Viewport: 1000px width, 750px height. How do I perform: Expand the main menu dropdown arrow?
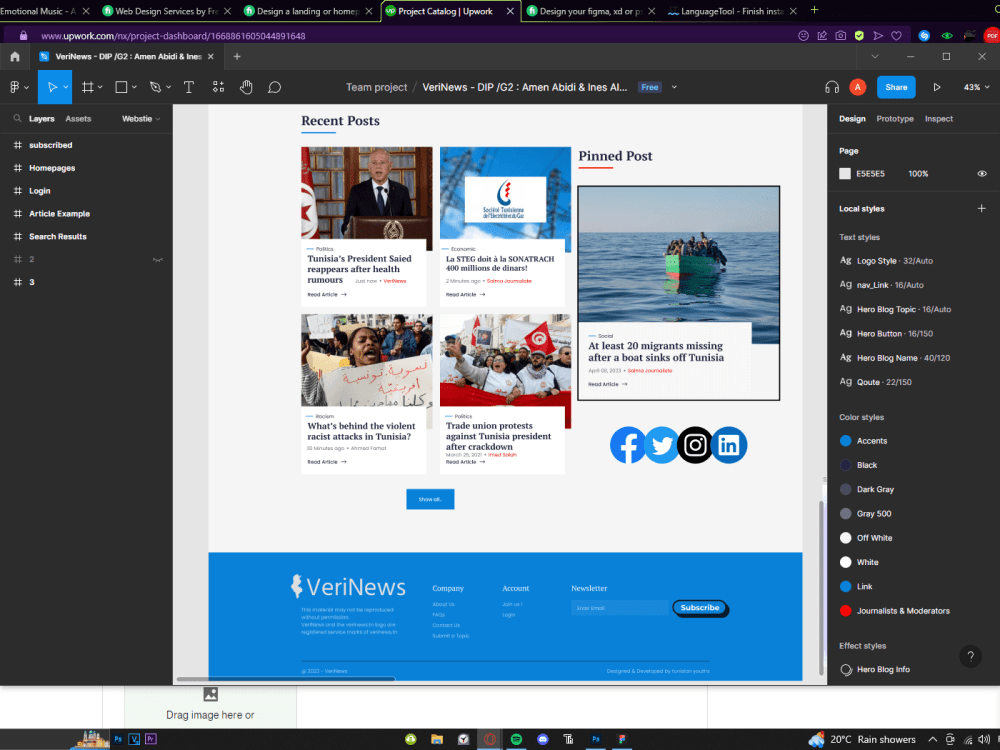(x=26, y=87)
